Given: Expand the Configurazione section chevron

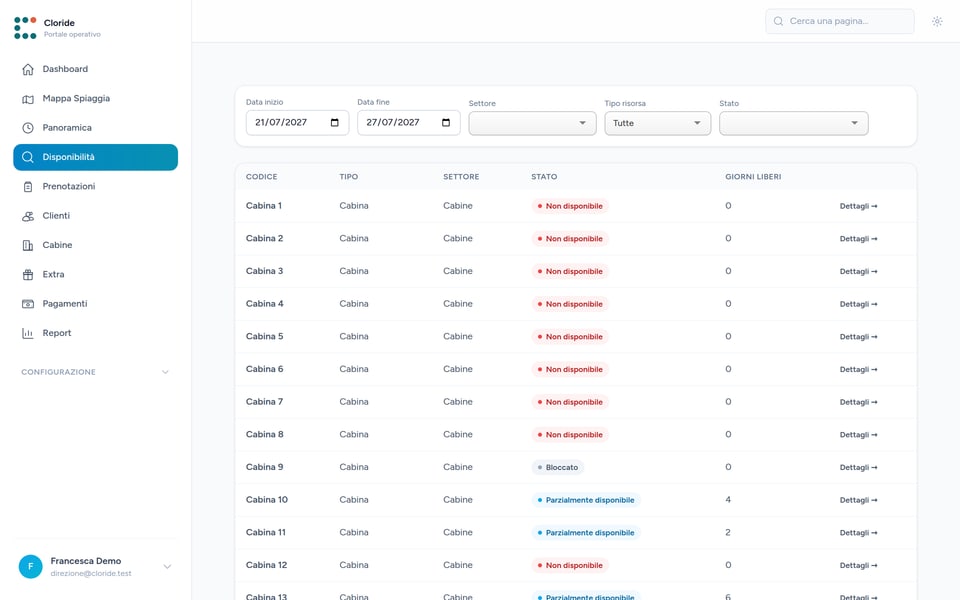Looking at the screenshot, I should tap(165, 372).
